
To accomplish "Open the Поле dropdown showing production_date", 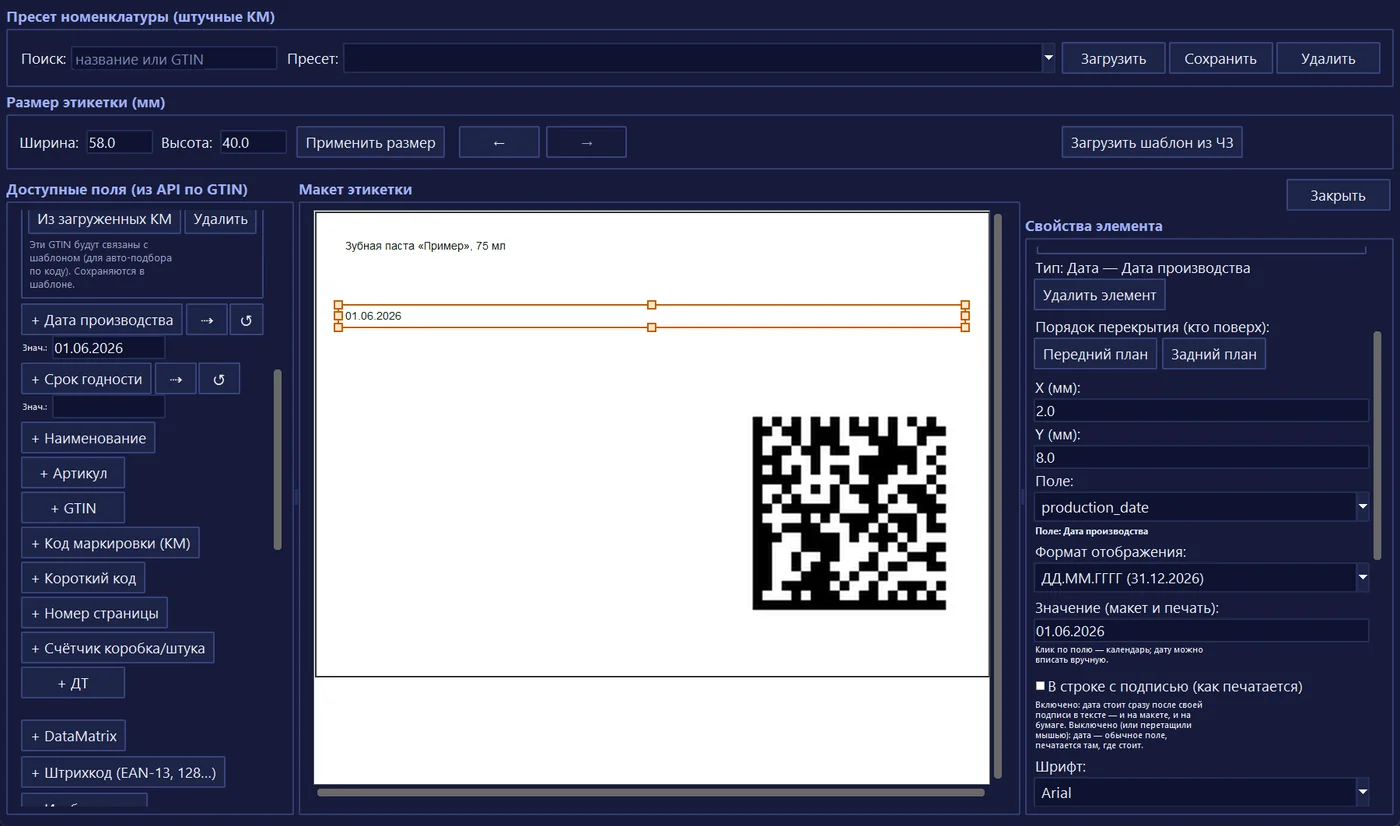I will tap(1362, 507).
